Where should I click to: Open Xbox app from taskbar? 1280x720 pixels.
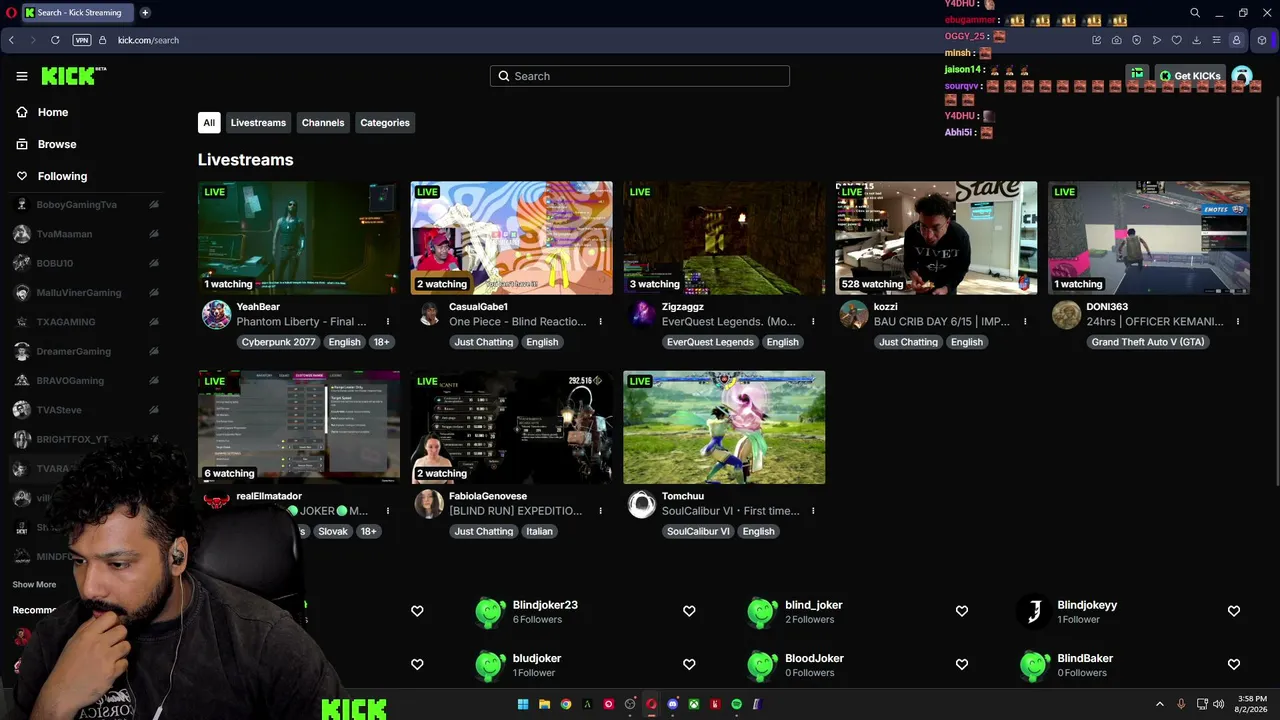tap(694, 704)
